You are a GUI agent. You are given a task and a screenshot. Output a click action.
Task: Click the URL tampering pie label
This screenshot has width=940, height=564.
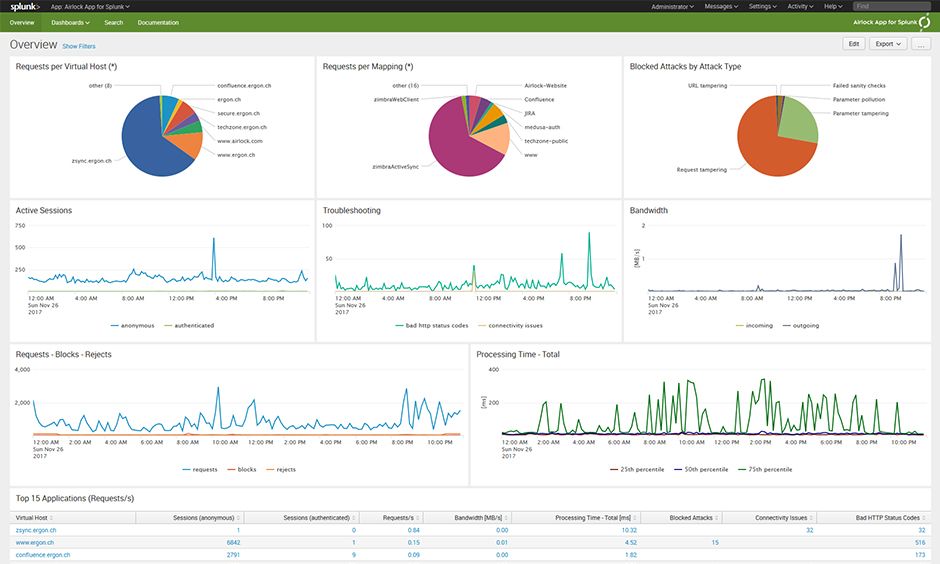[x=707, y=86]
